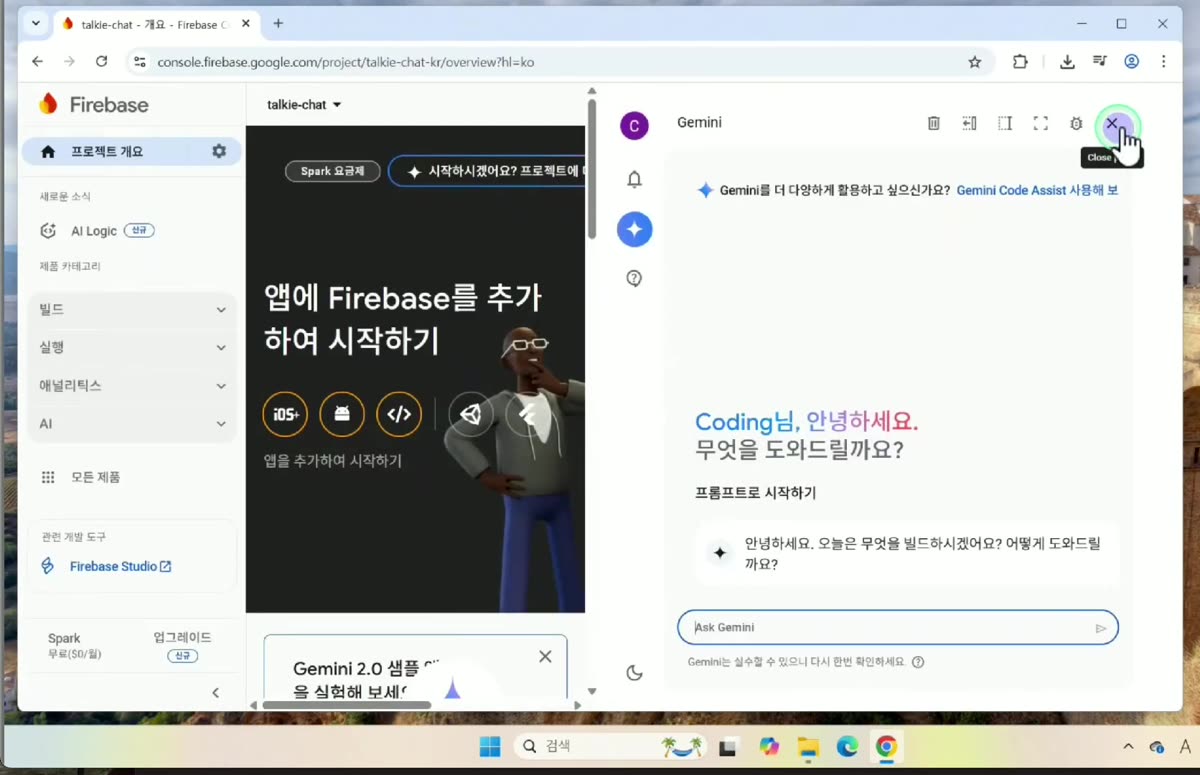Open the talkie-chat project dropdown

tap(304, 105)
